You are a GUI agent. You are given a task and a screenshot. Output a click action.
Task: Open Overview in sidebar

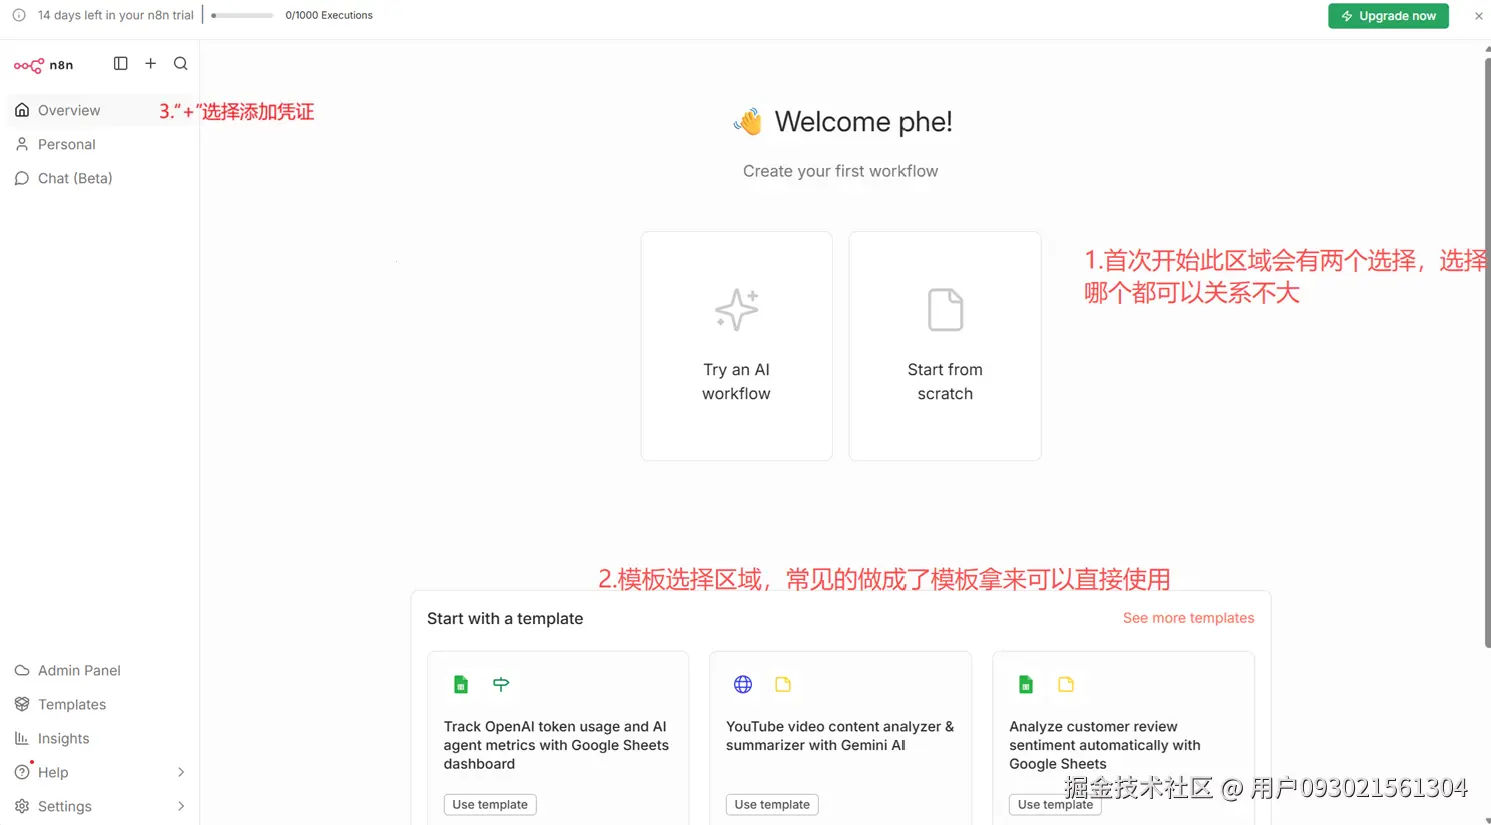(100, 110)
